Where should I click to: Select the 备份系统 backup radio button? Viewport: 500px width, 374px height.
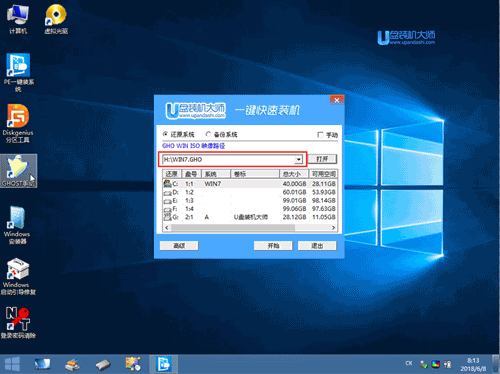pos(208,134)
